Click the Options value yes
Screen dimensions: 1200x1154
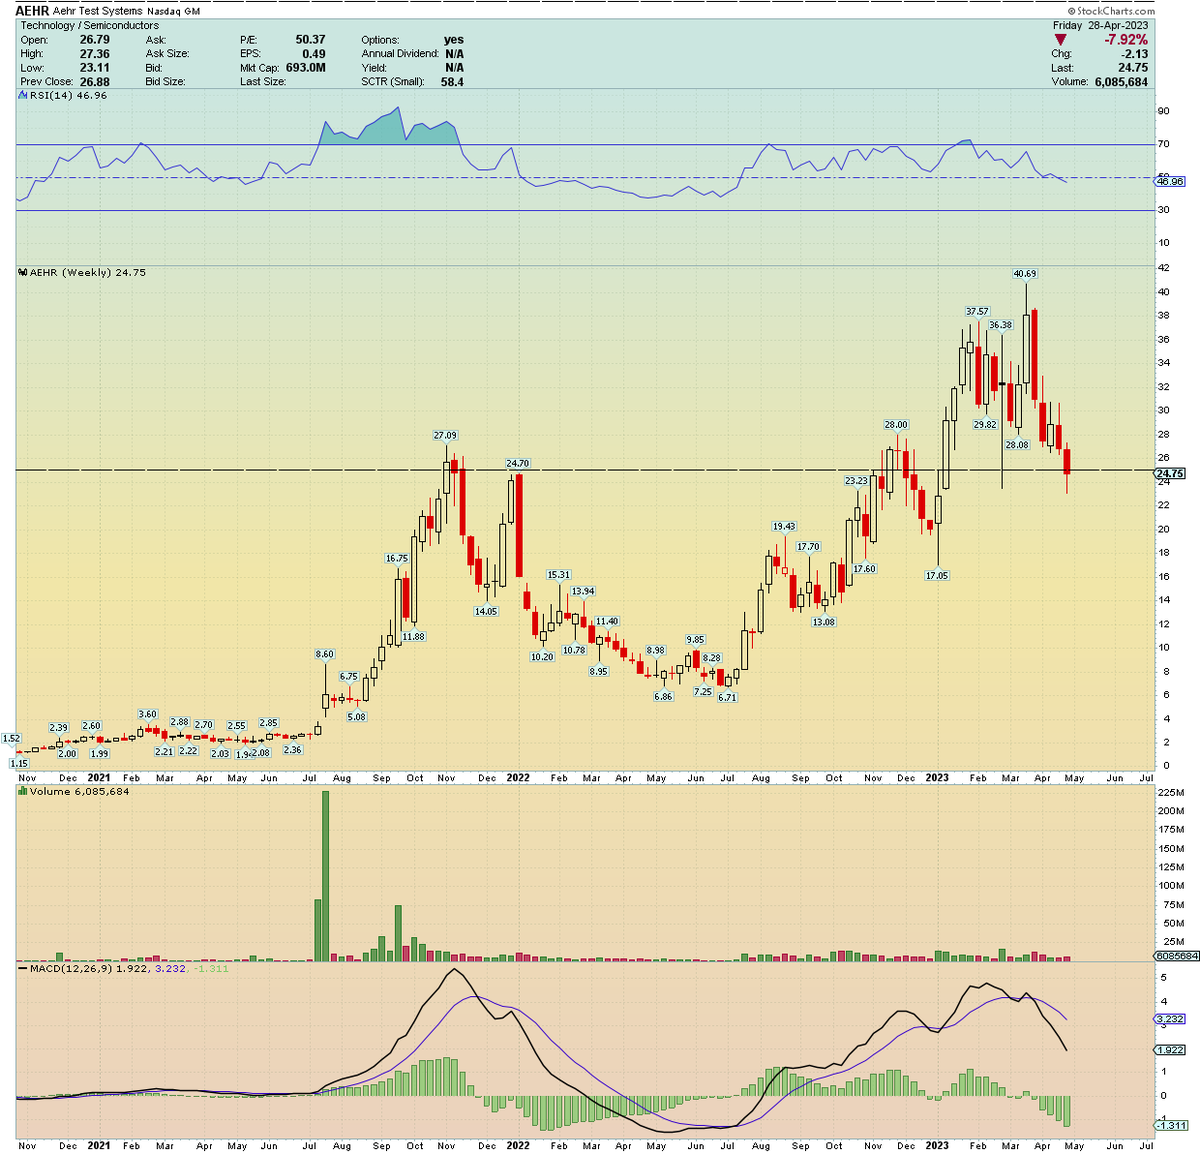(454, 40)
